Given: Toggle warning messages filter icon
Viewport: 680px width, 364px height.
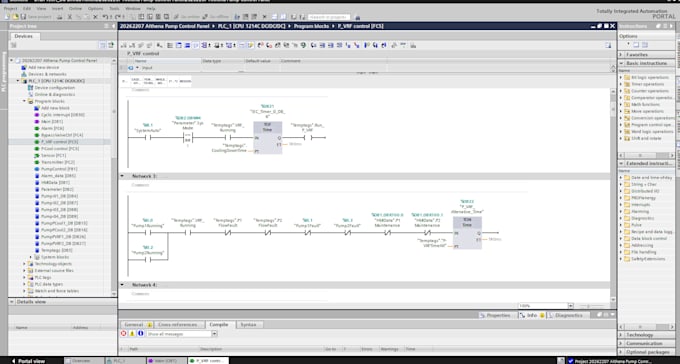Looking at the screenshot, I should tap(132, 334).
